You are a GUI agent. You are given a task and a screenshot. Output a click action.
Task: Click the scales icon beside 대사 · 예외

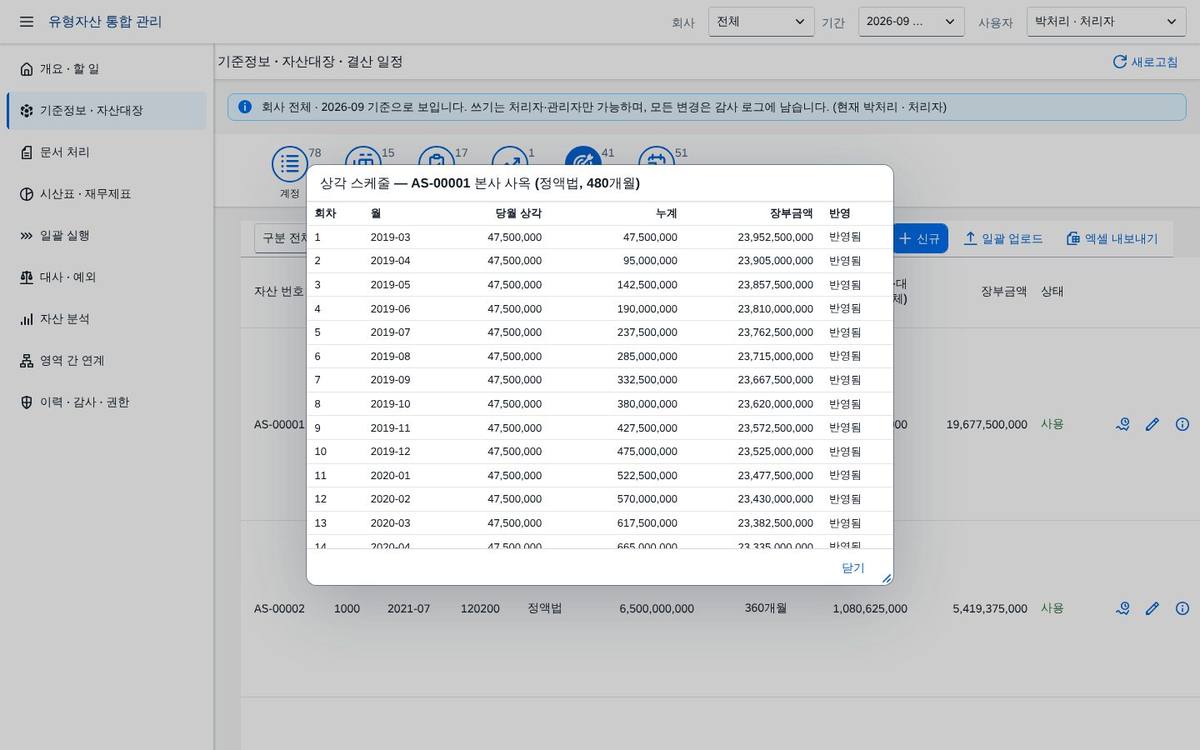point(27,277)
